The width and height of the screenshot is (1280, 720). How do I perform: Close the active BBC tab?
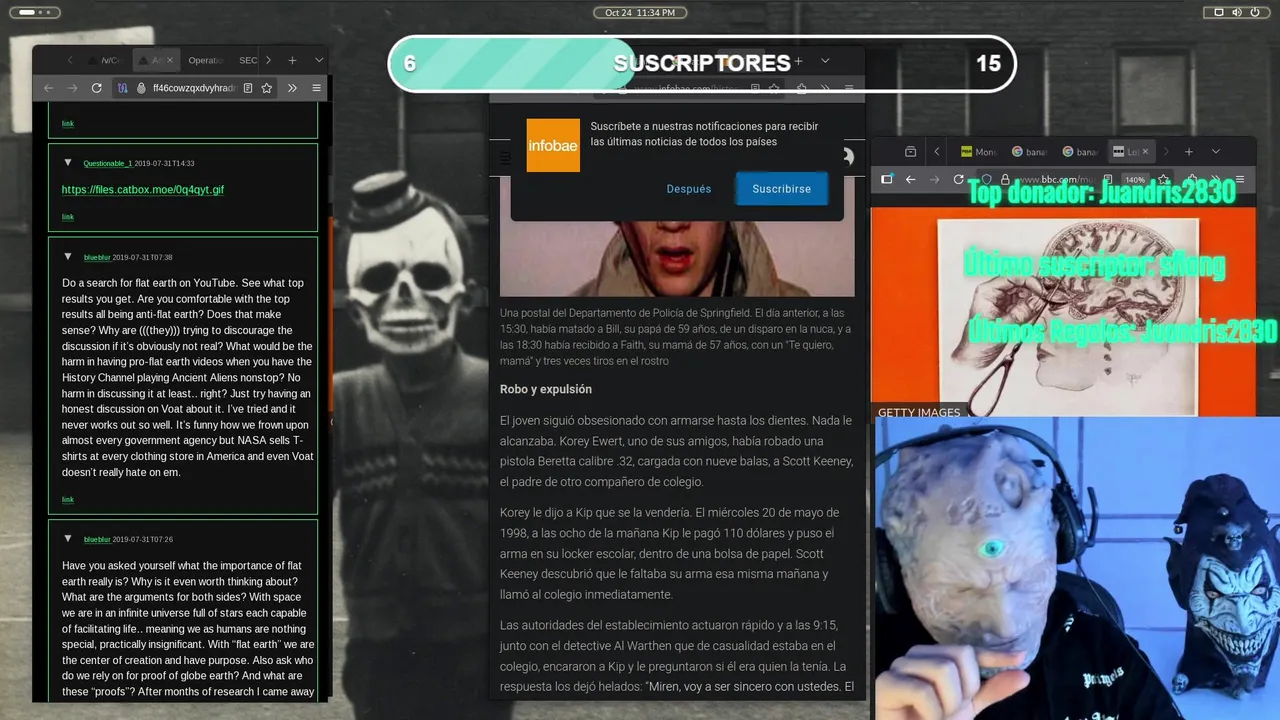coord(1145,152)
